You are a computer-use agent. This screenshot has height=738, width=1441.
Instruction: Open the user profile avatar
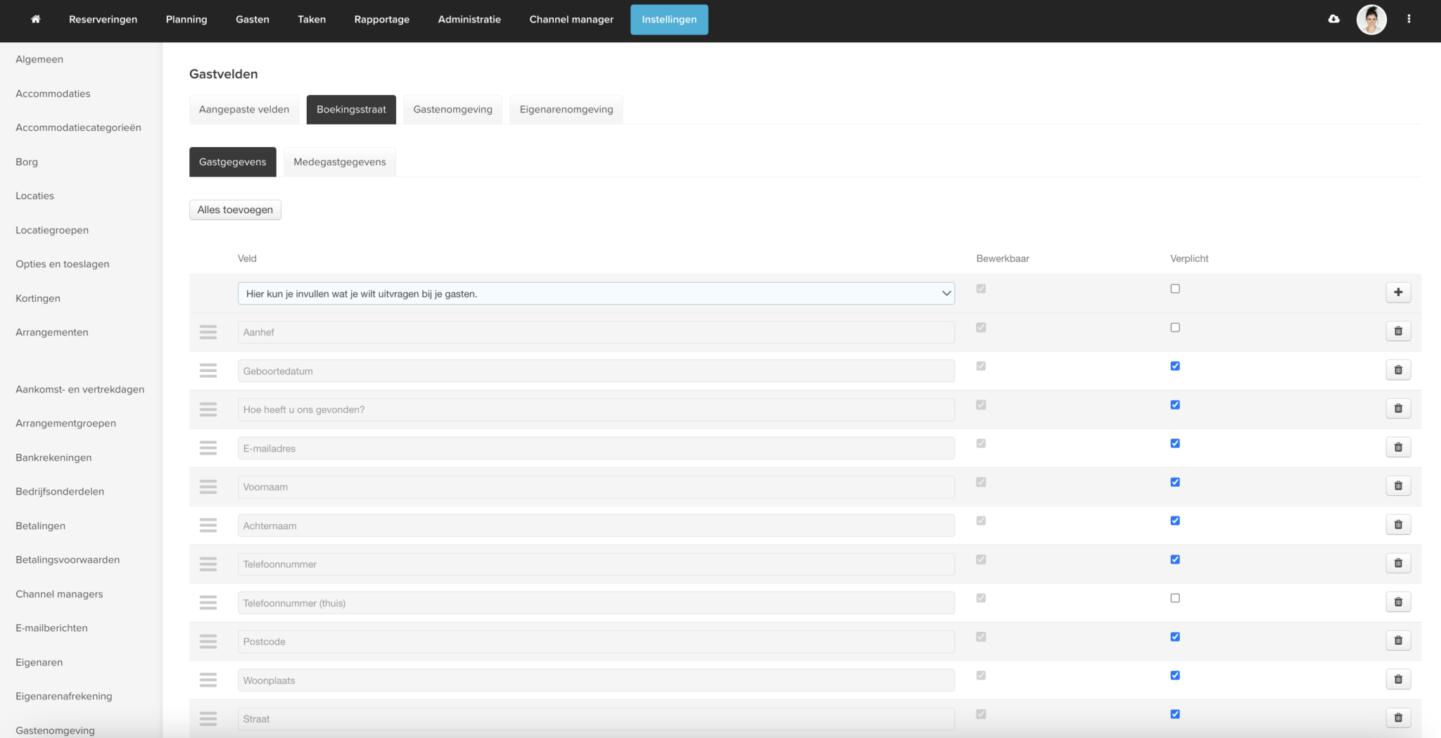1371,19
